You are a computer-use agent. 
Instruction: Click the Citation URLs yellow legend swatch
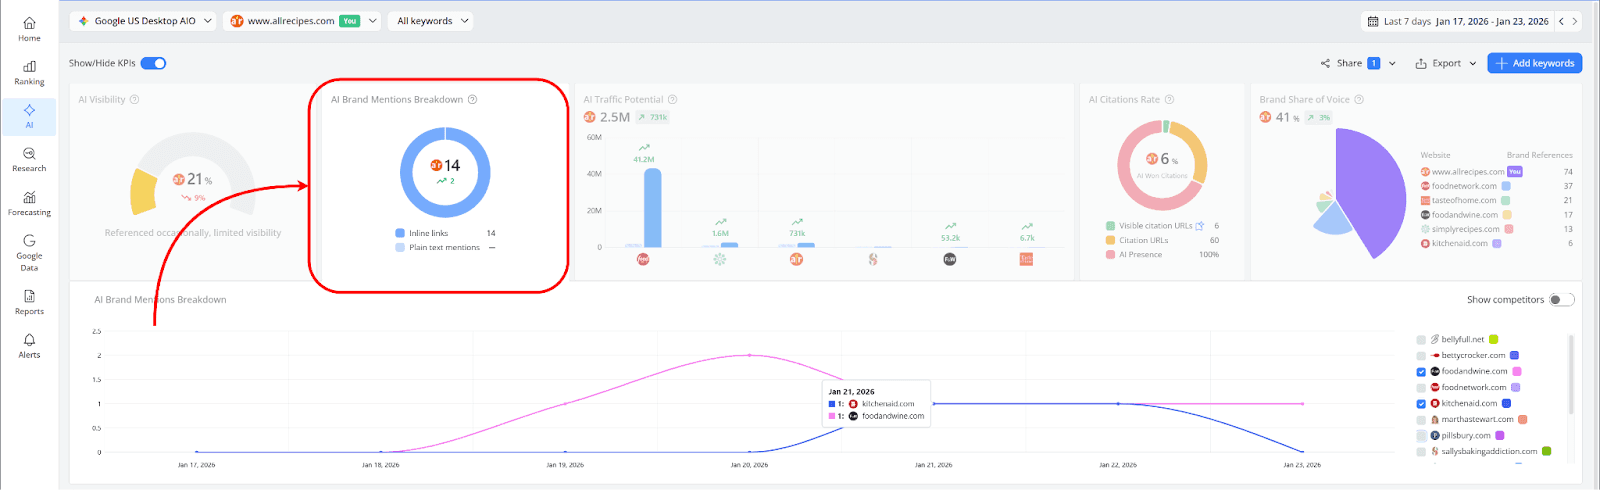point(1110,240)
